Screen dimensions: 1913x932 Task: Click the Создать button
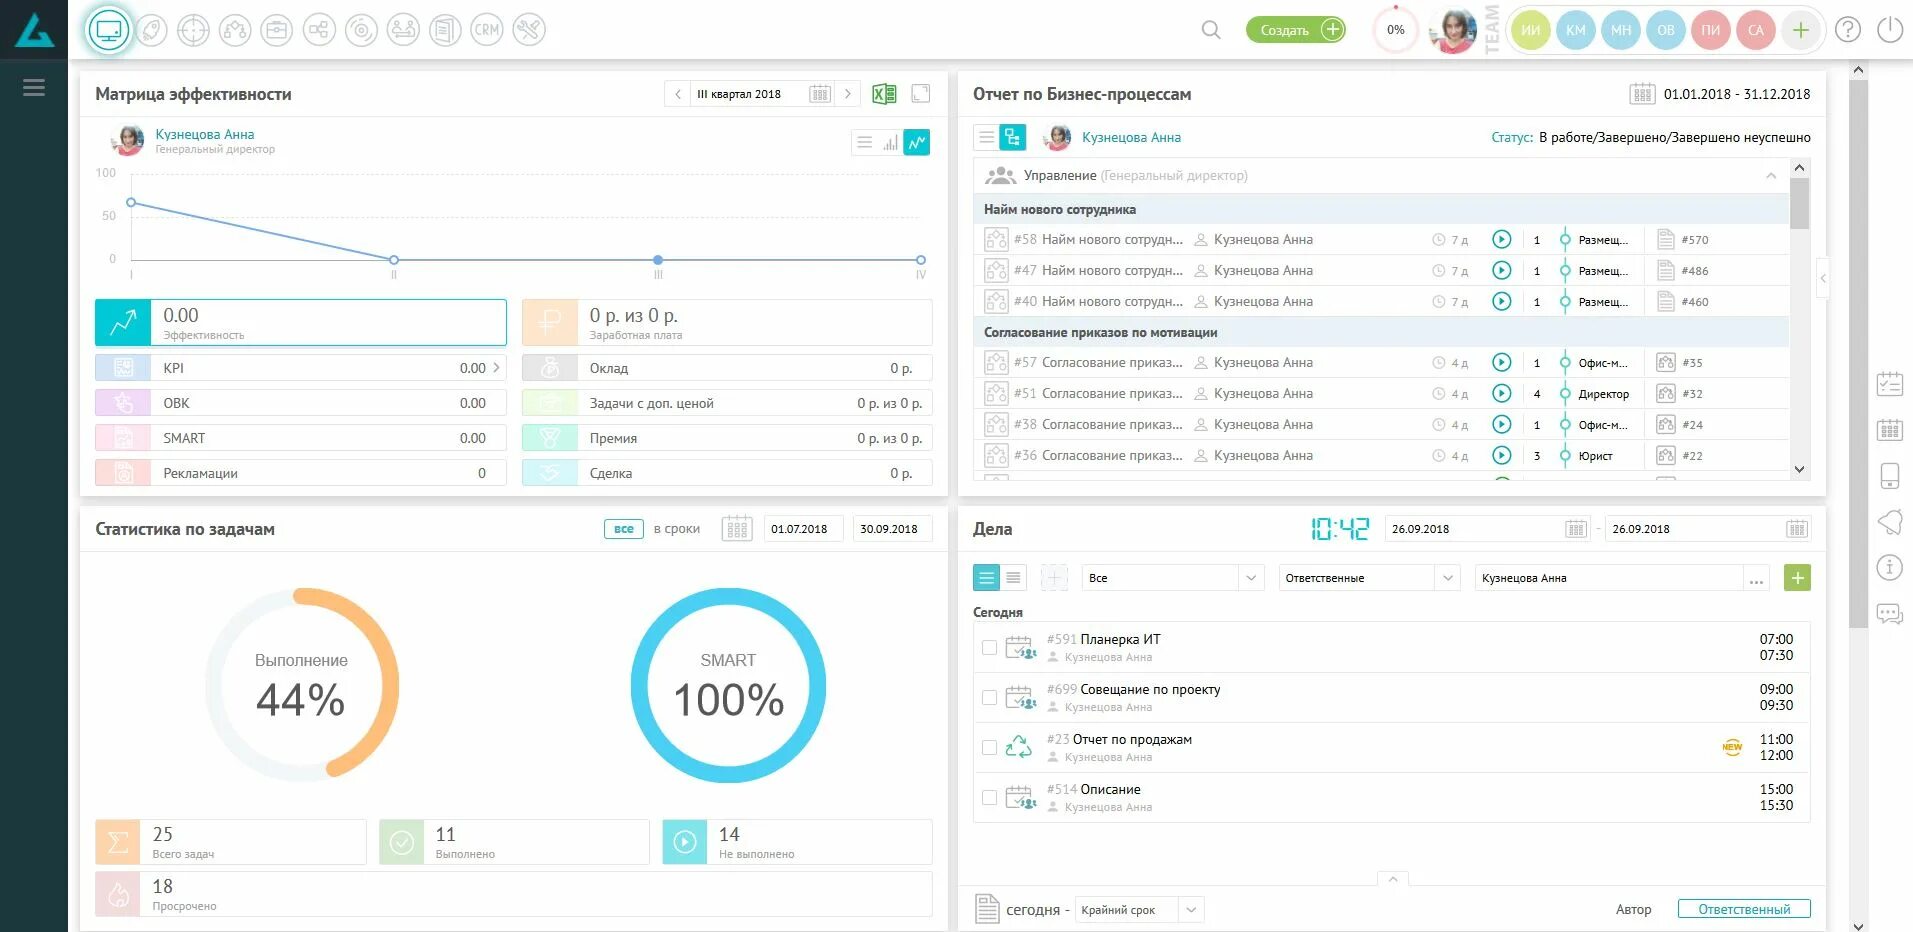[1295, 30]
